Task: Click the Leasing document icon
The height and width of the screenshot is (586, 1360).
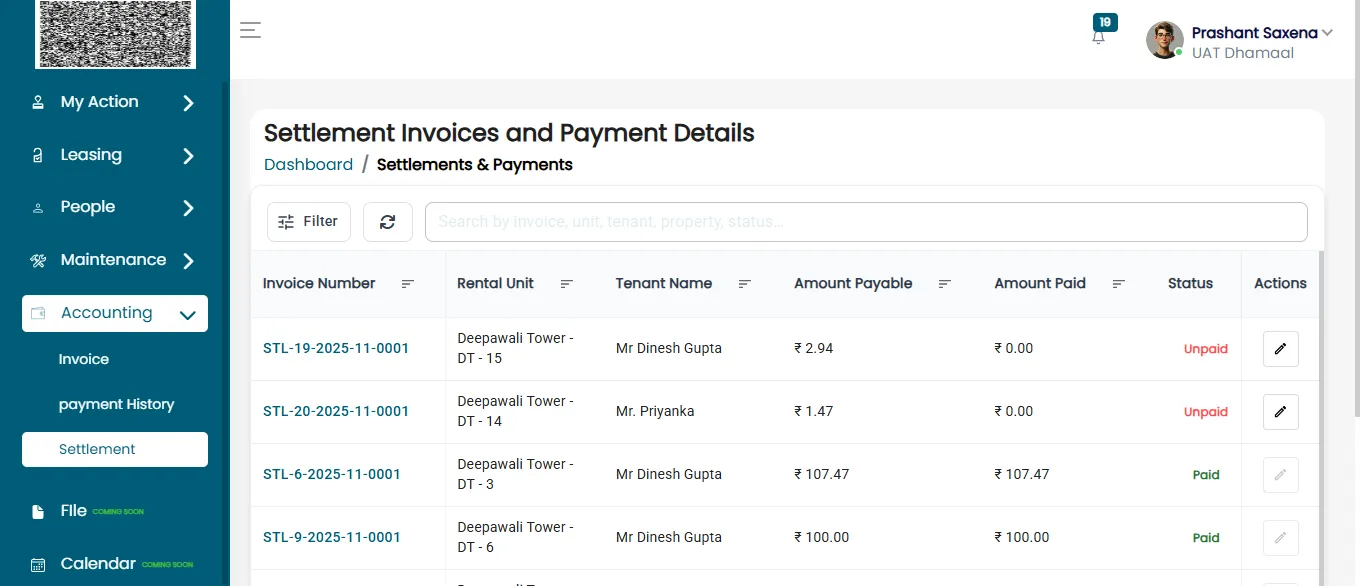Action: tap(38, 155)
